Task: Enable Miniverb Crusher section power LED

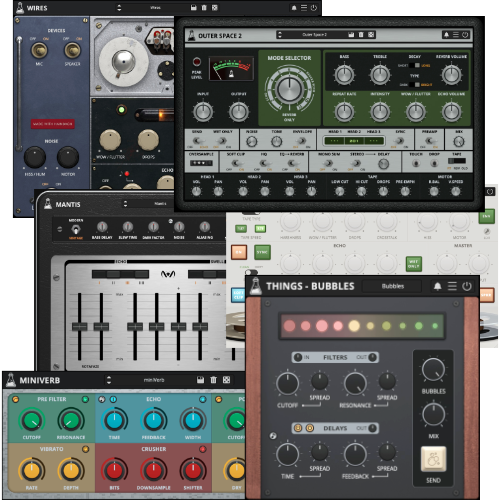Action: tap(203, 449)
